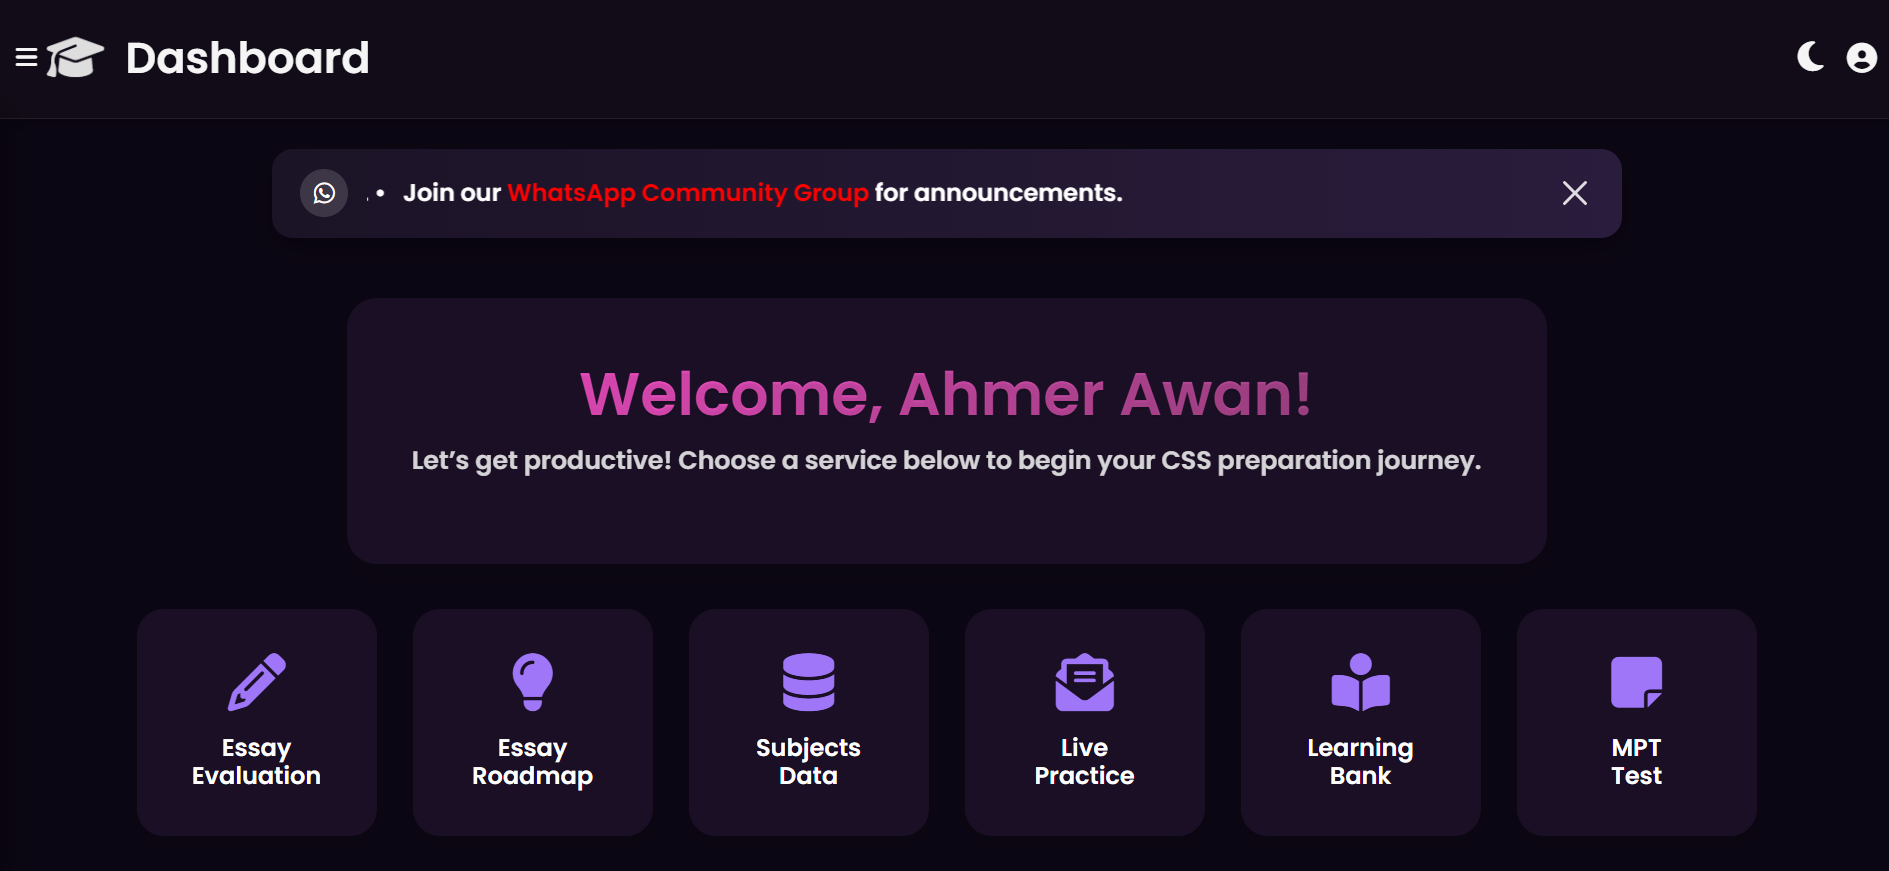Screen dimensions: 1889x871
Task: Click the lightbulb icon for Essay Roadmap
Action: tap(533, 682)
